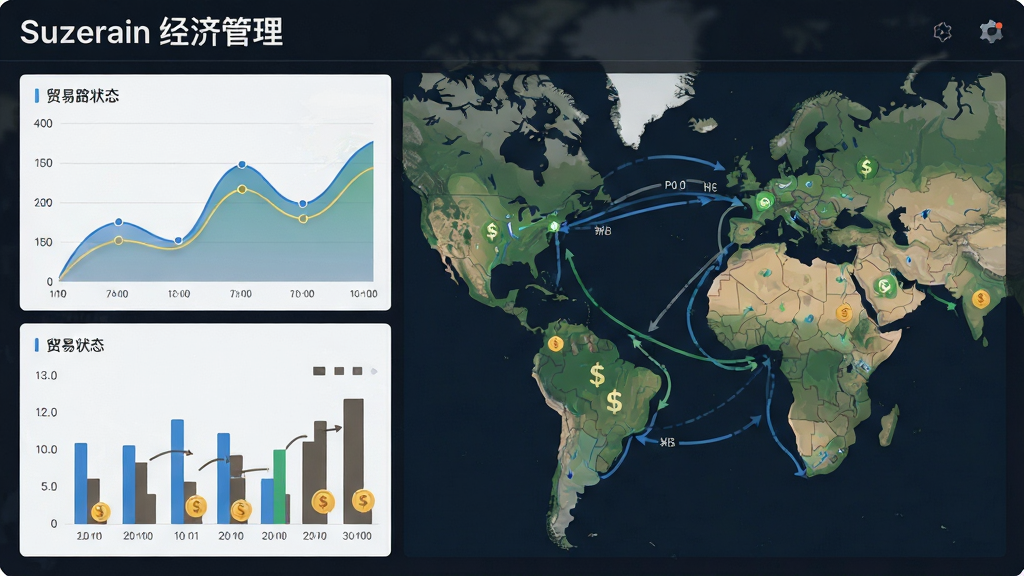
Task: Select gold coin on northern South America
Action: click(x=555, y=344)
